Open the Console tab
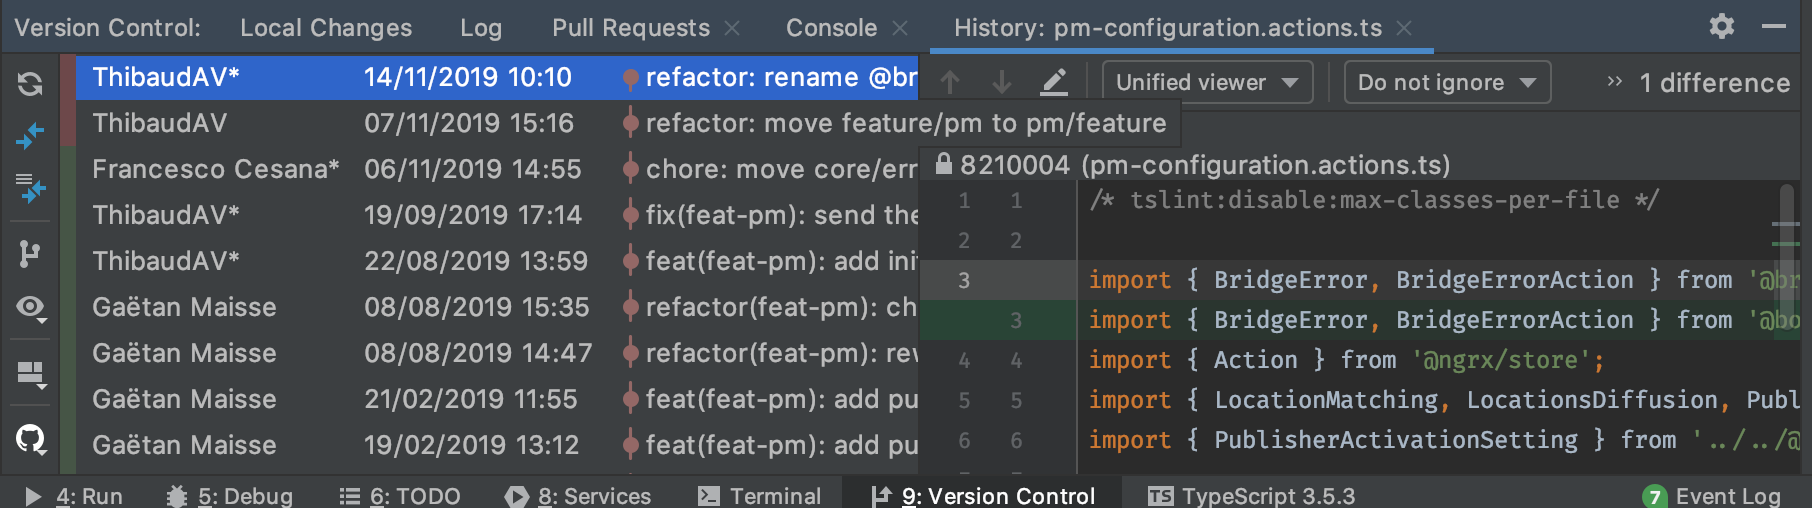The image size is (1812, 508). [x=831, y=28]
